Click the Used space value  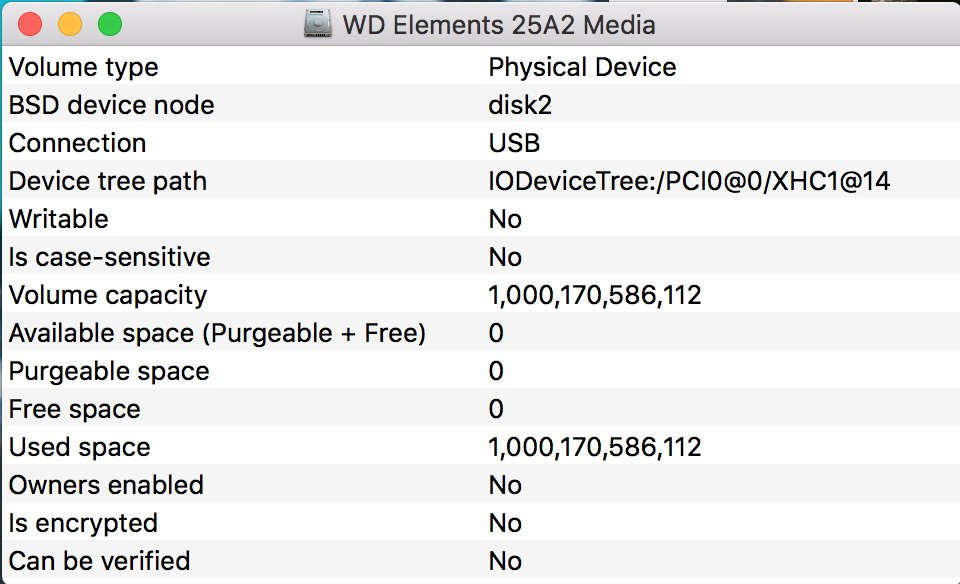(594, 447)
